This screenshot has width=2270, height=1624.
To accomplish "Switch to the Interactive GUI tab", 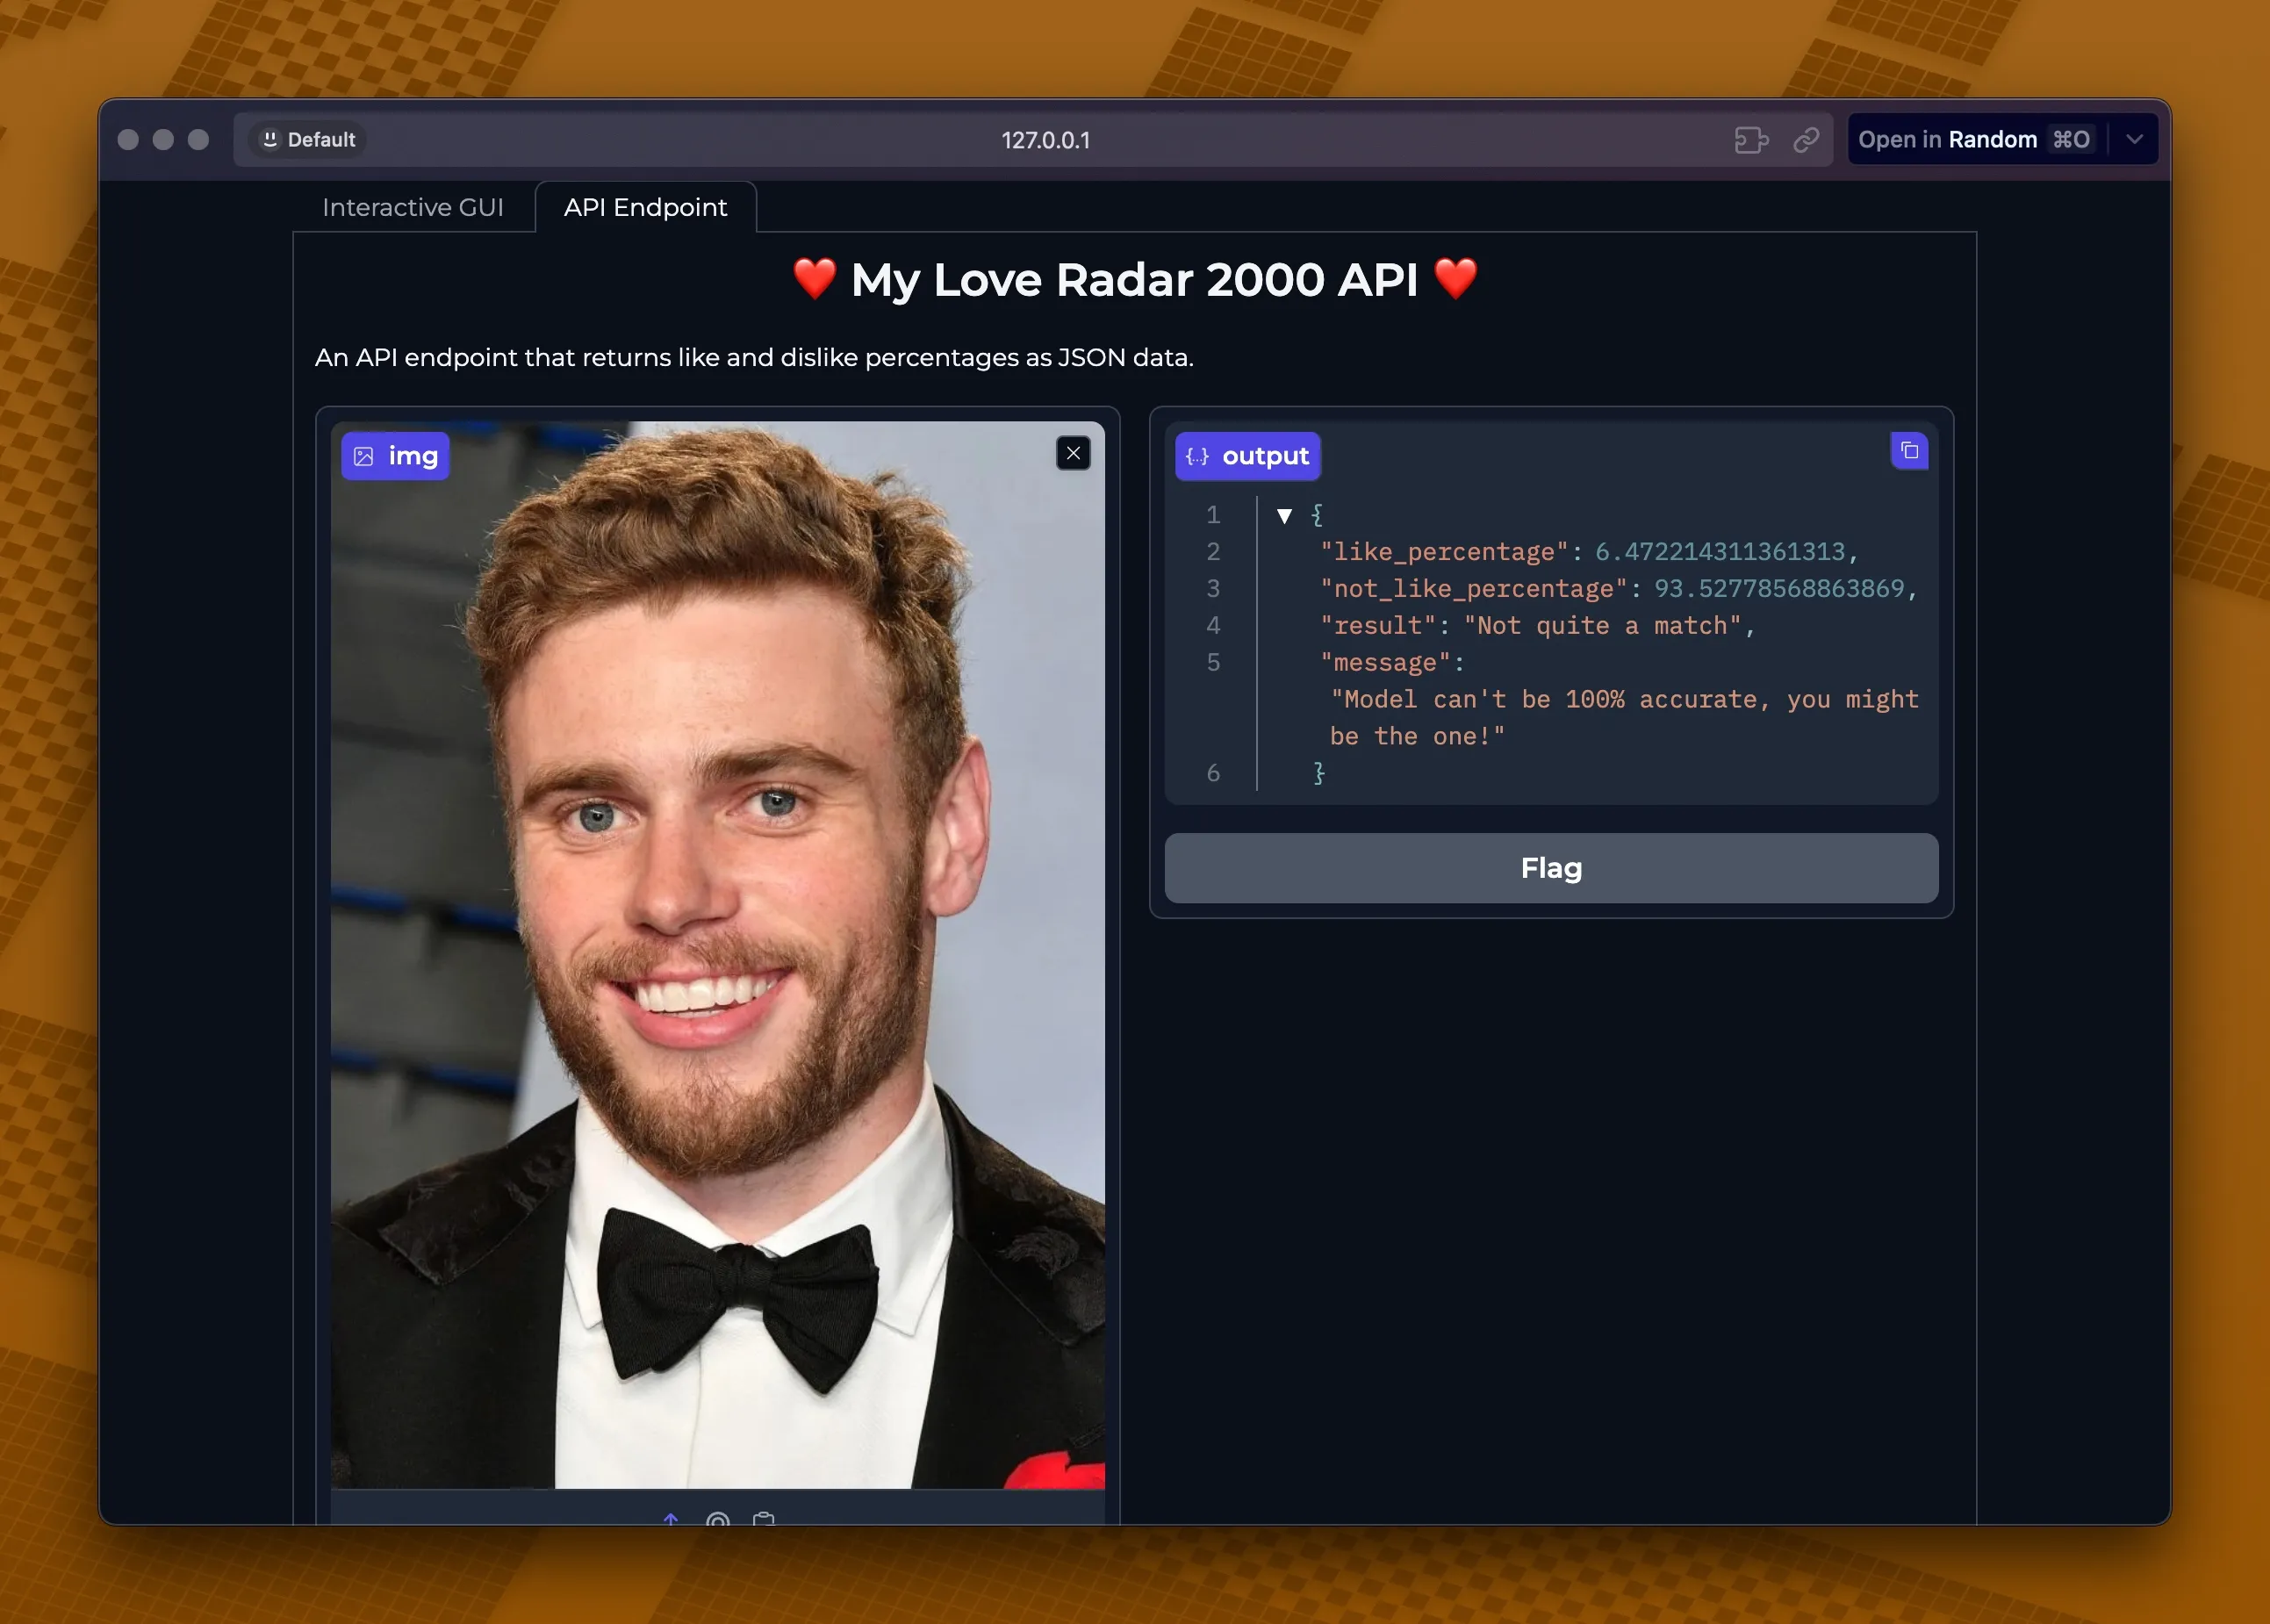I will [413, 207].
